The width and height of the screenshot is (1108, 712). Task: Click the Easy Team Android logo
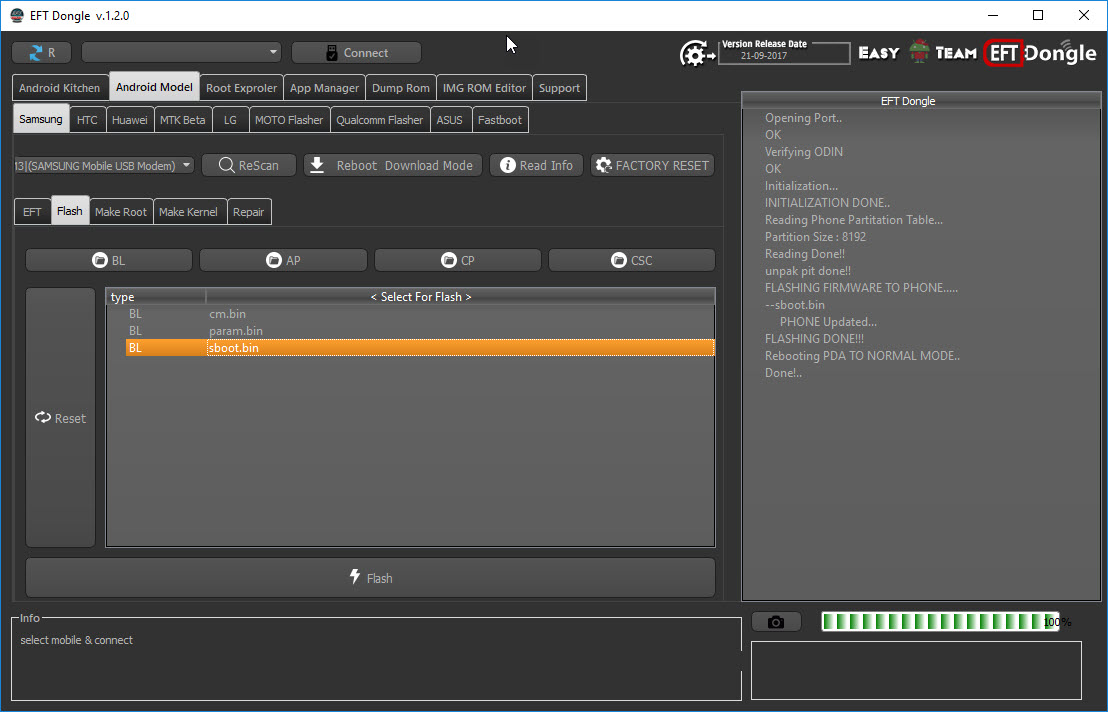918,53
